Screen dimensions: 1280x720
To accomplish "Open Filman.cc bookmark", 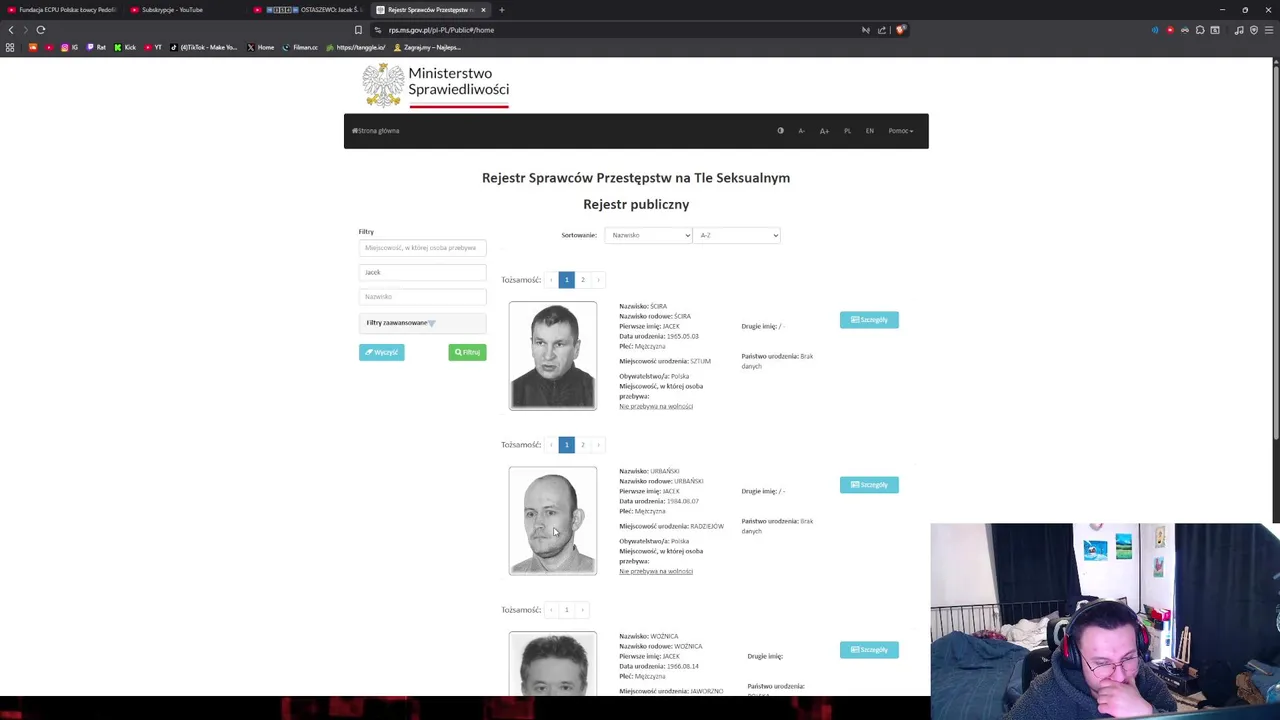I will point(300,48).
